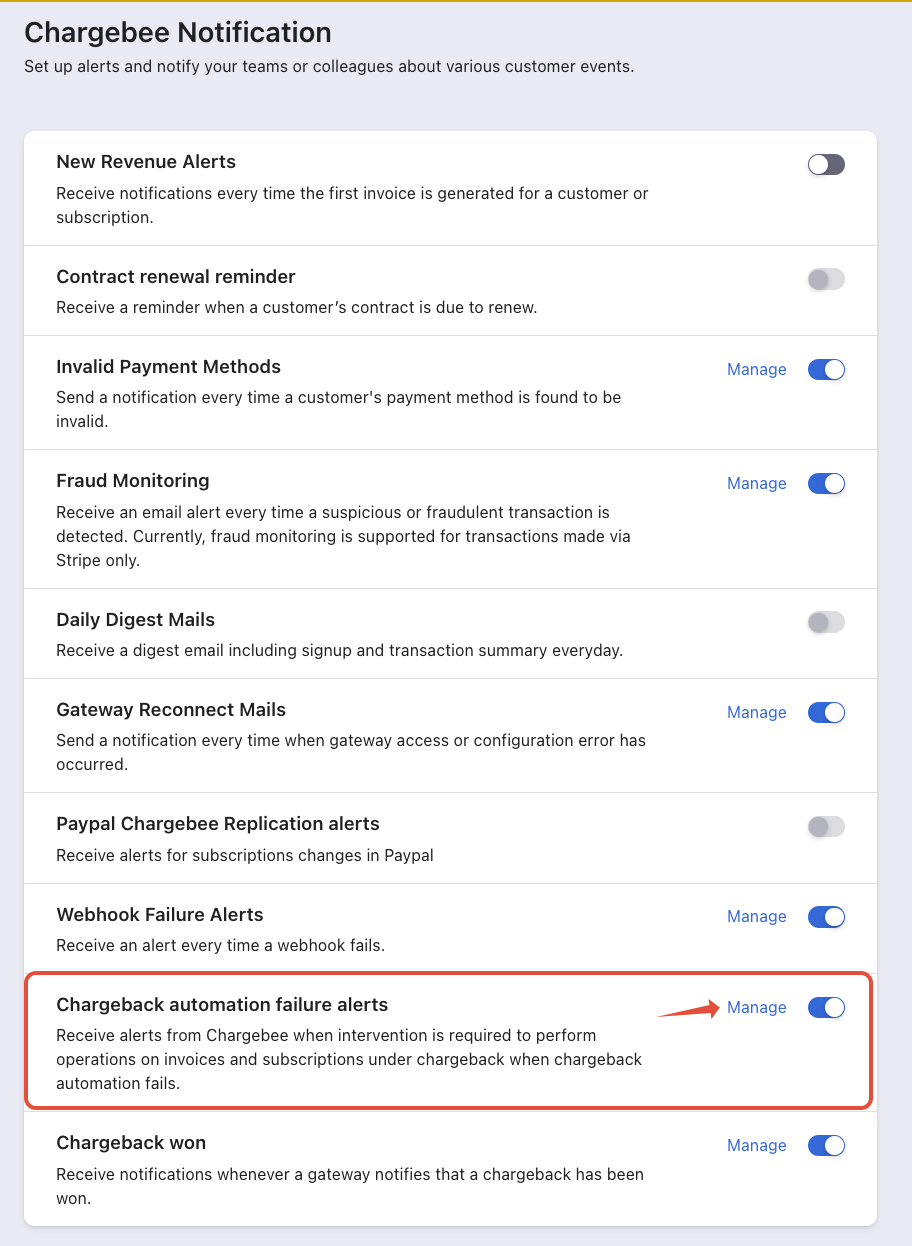This screenshot has width=912, height=1246.
Task: Toggle the Daily Digest Mails switch
Action: (826, 623)
